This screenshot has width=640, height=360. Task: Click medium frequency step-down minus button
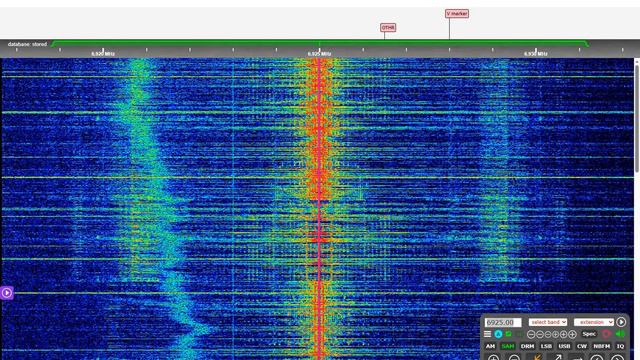[540, 334]
